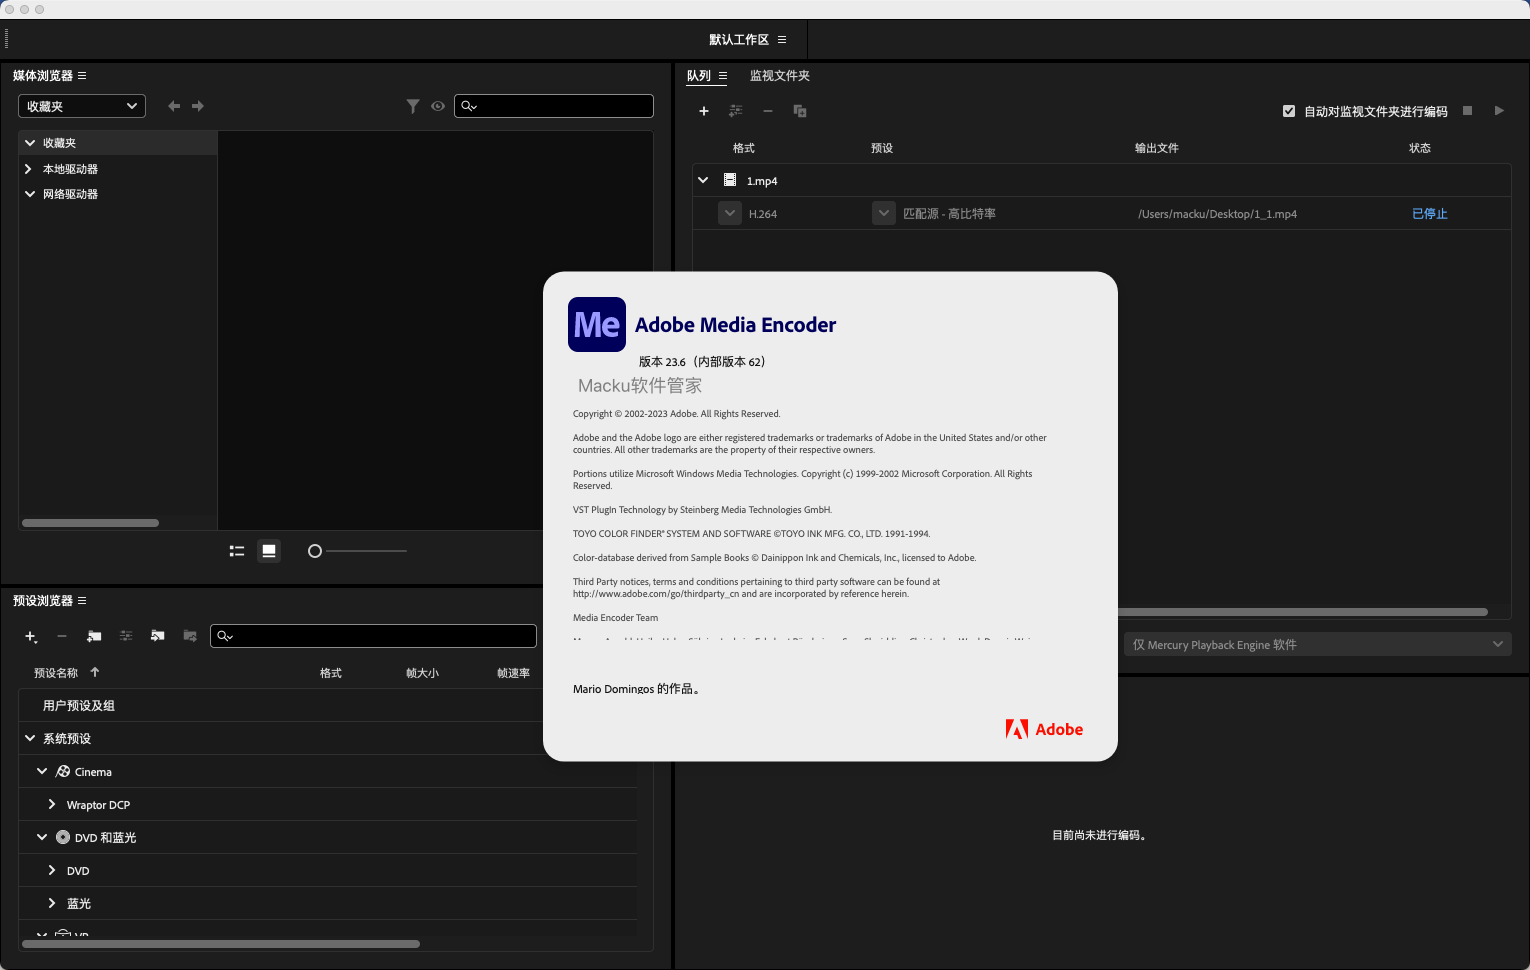This screenshot has width=1530, height=970.
Task: Expand the 本地驱动器 tree item
Action: pyautogui.click(x=29, y=169)
